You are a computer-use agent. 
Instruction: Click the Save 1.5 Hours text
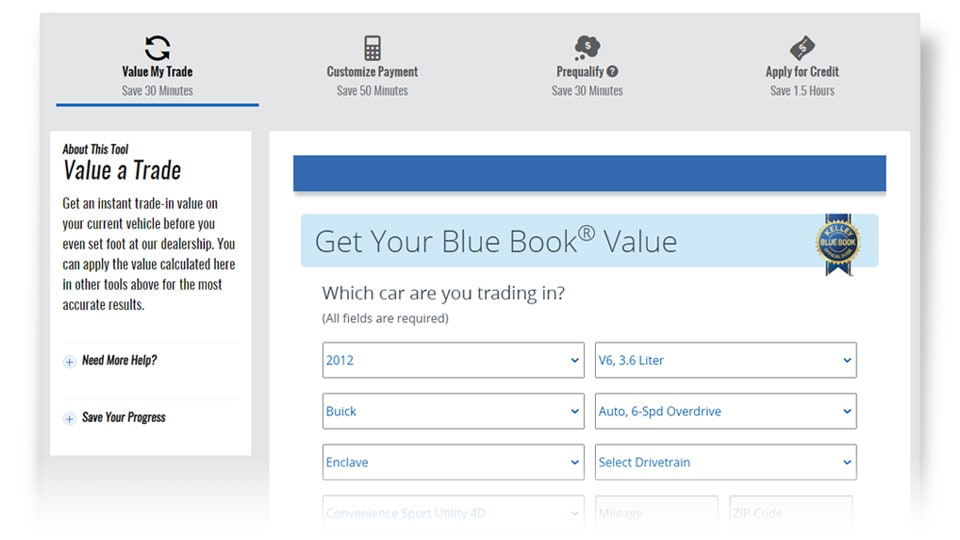pos(802,91)
